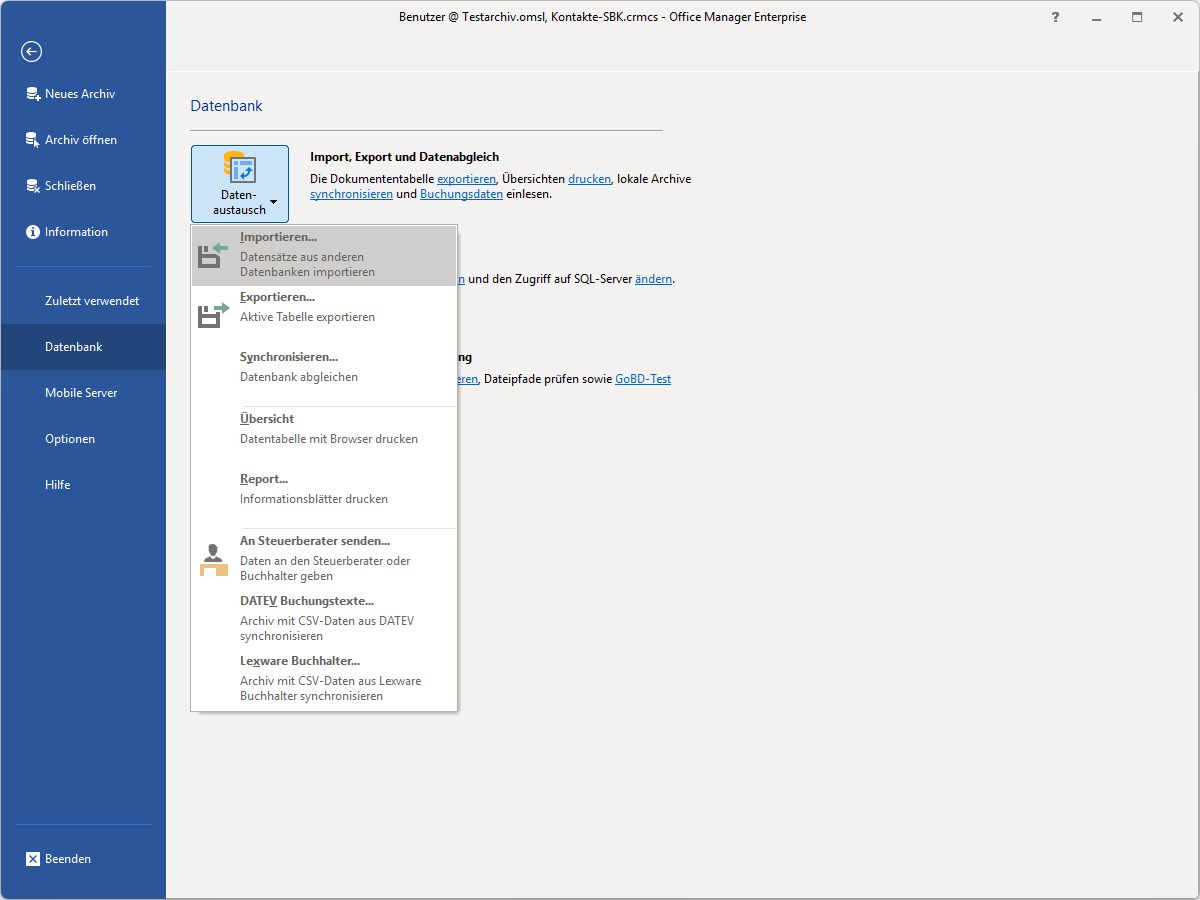Click the Steuerberater person icon
Screen dimensions: 1200x900
[x=213, y=560]
